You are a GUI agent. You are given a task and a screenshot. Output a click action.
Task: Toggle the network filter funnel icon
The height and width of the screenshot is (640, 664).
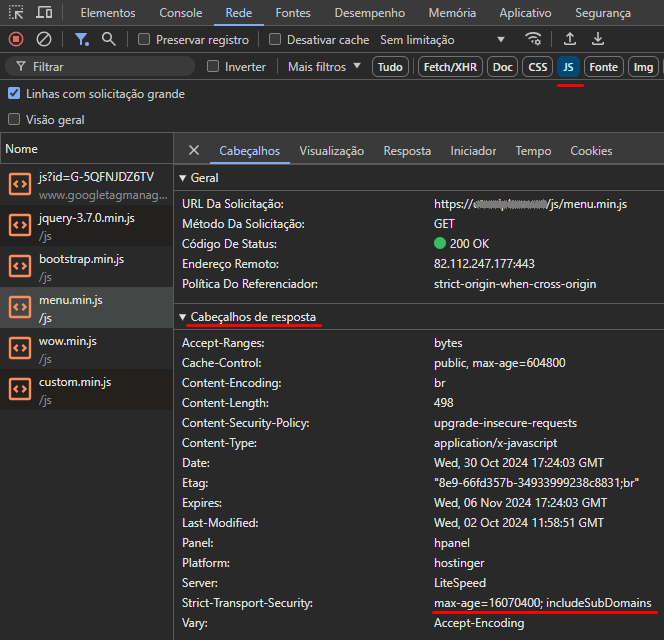(x=82, y=39)
